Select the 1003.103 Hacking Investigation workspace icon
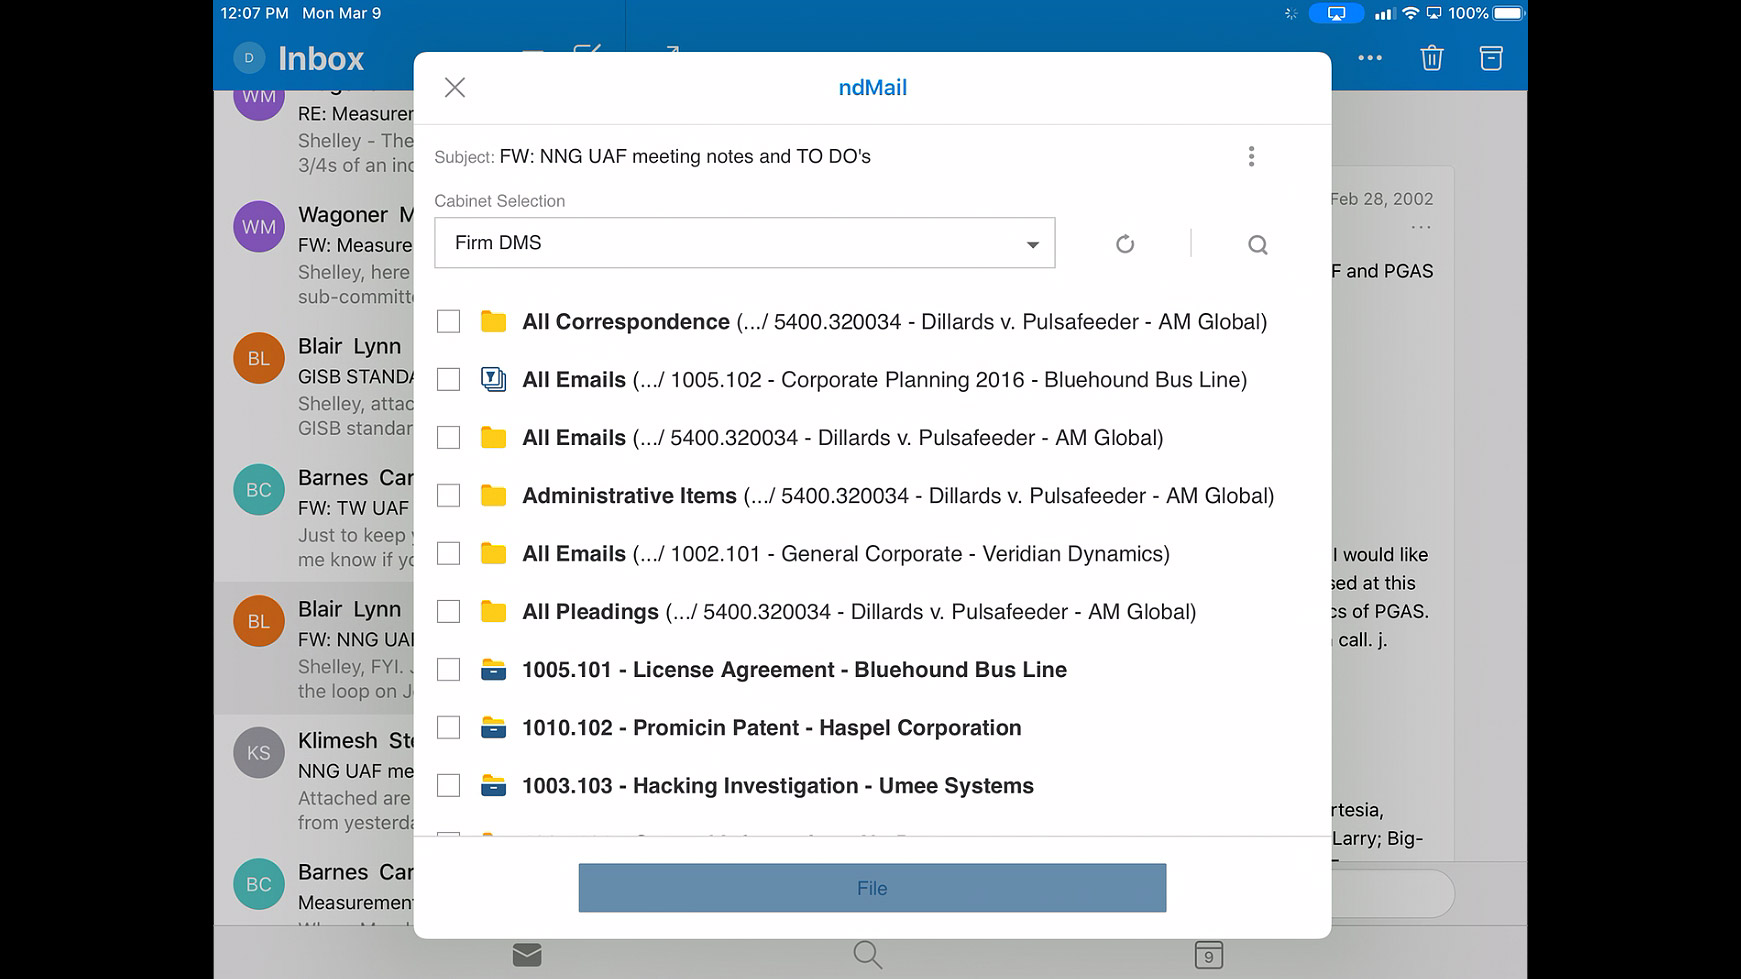 point(493,786)
